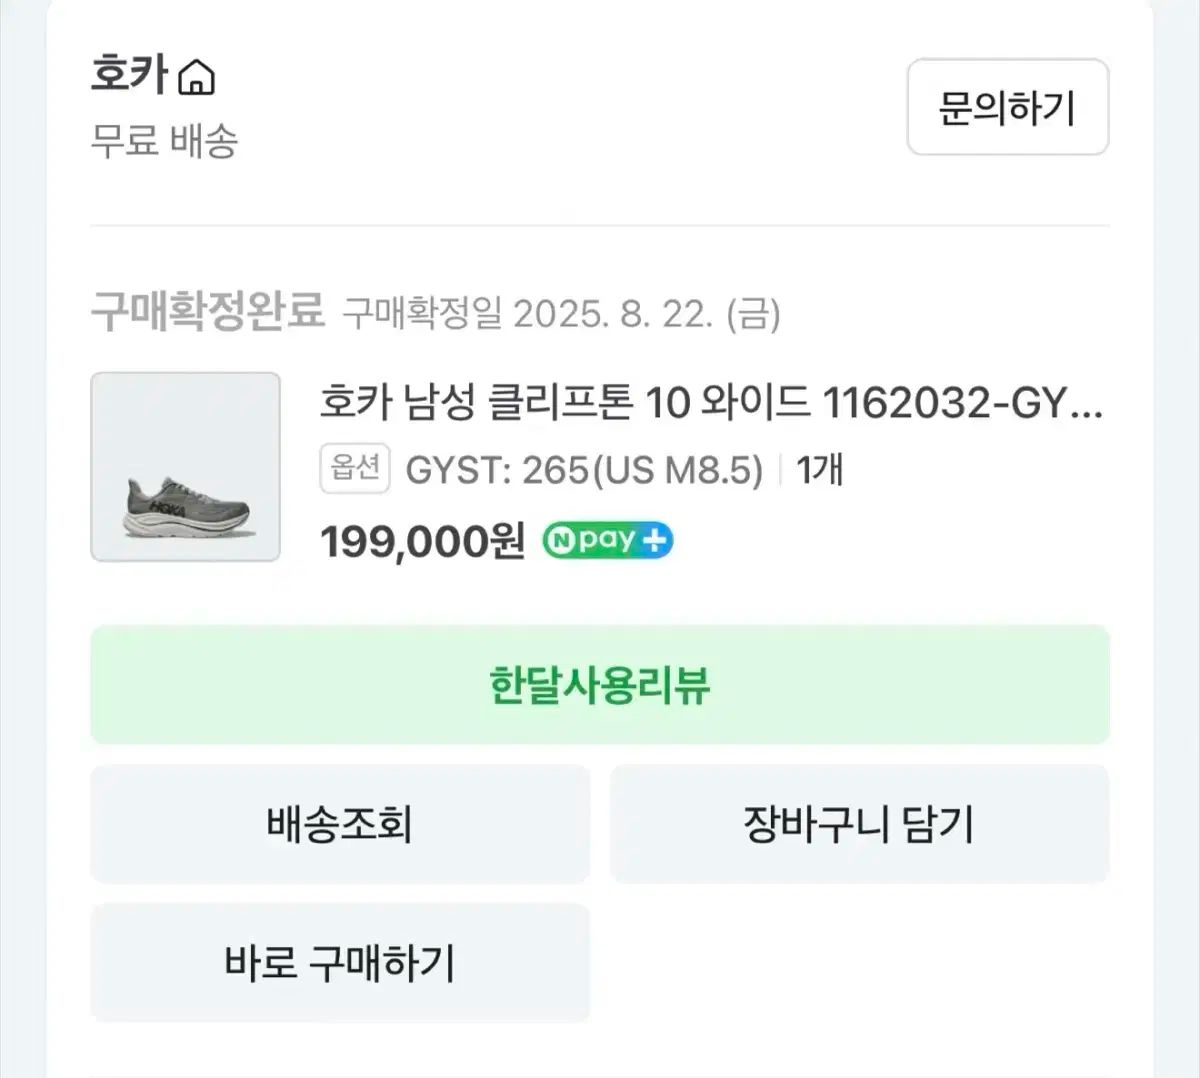Screen dimensions: 1200x1078
Task: Tap the 구매확정완료 status label
Action: [208, 312]
